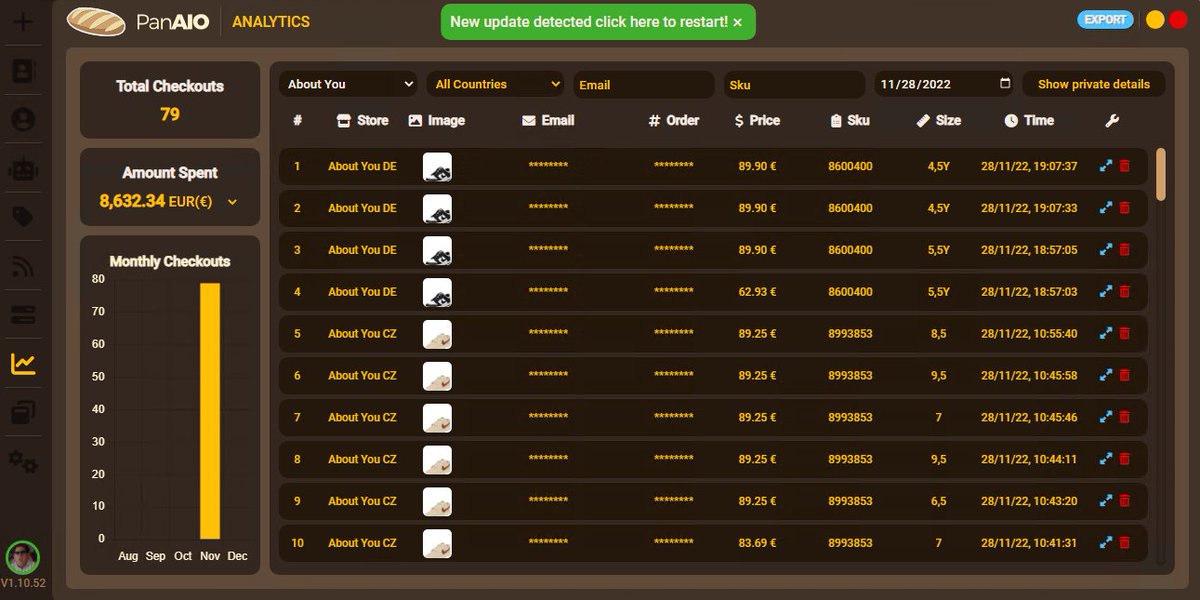Sort by the Price column header
Image resolution: width=1200 pixels, height=600 pixels.
tap(757, 120)
